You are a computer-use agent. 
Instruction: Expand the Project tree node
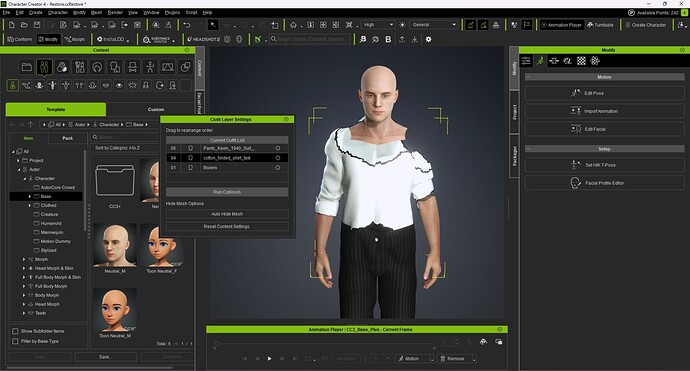point(18,161)
